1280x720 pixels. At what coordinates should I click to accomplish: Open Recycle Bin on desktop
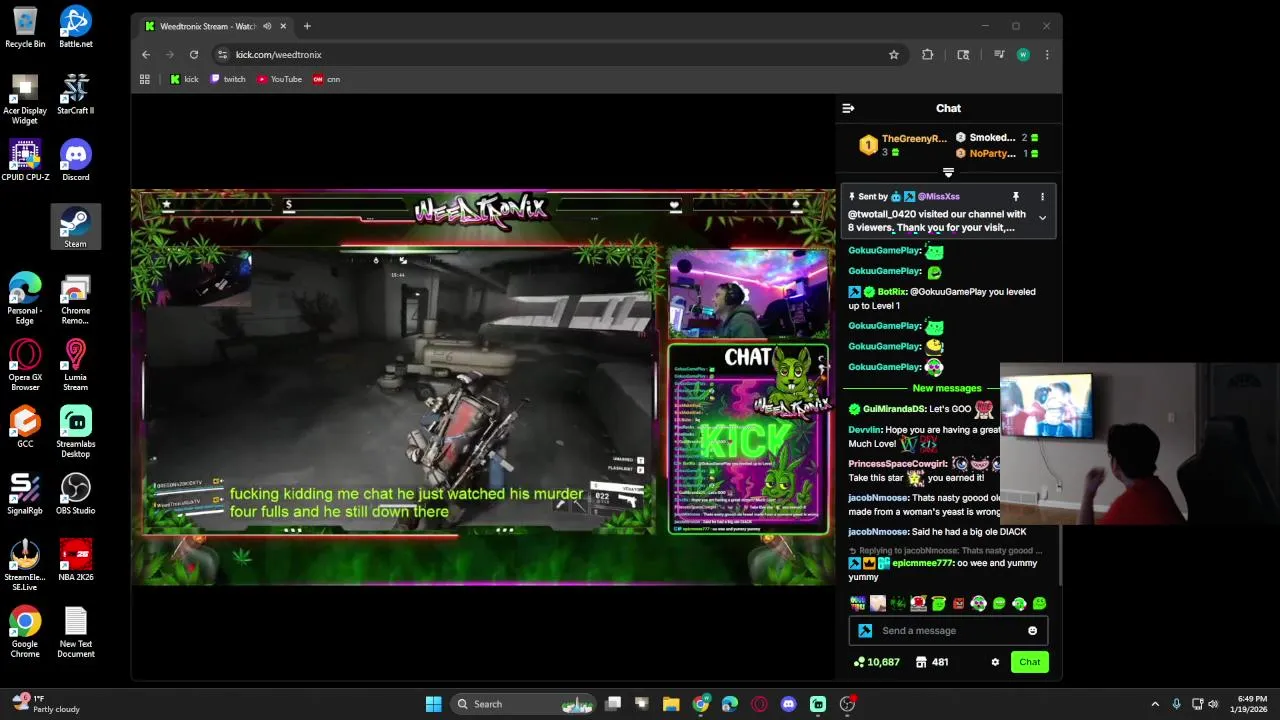point(25,27)
